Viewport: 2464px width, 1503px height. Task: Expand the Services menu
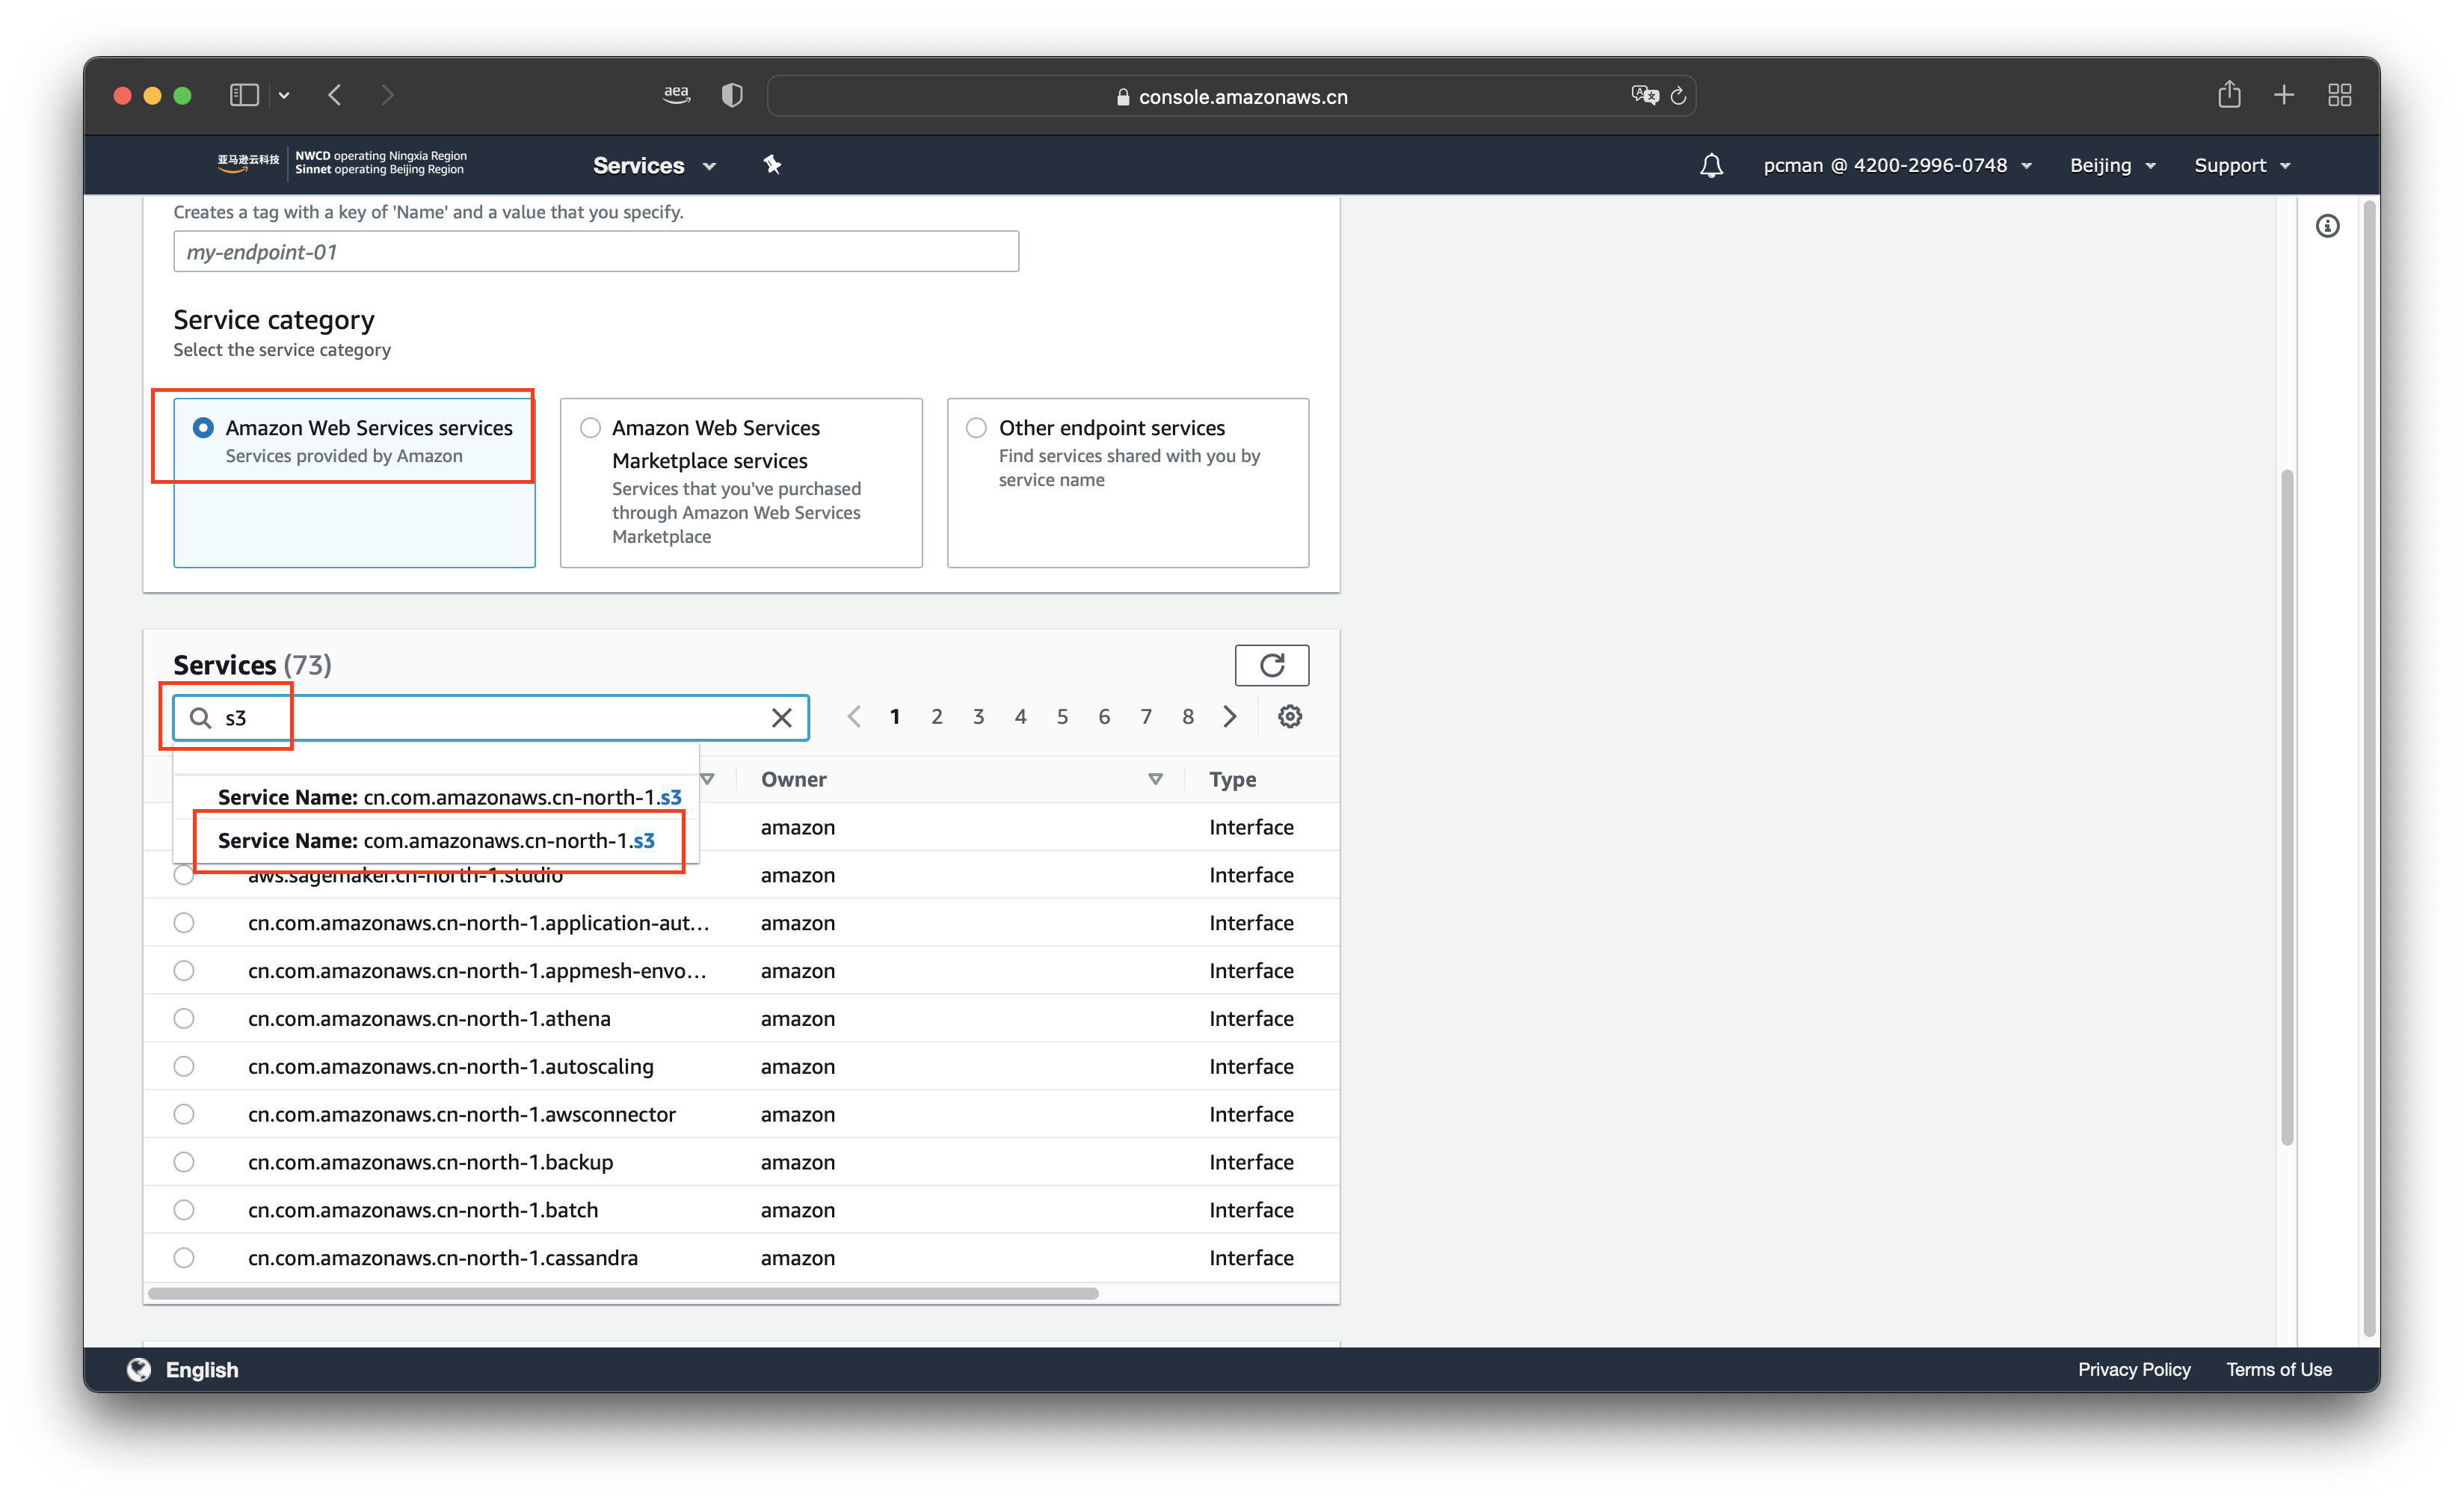654,165
